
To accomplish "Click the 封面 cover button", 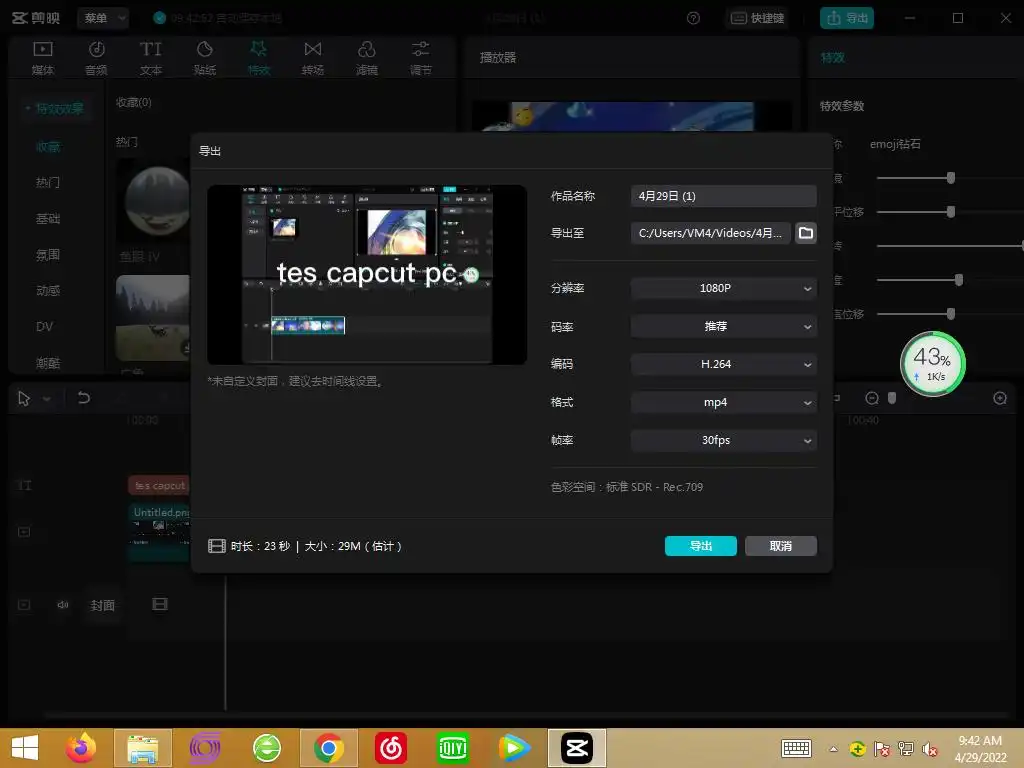I will click(103, 605).
